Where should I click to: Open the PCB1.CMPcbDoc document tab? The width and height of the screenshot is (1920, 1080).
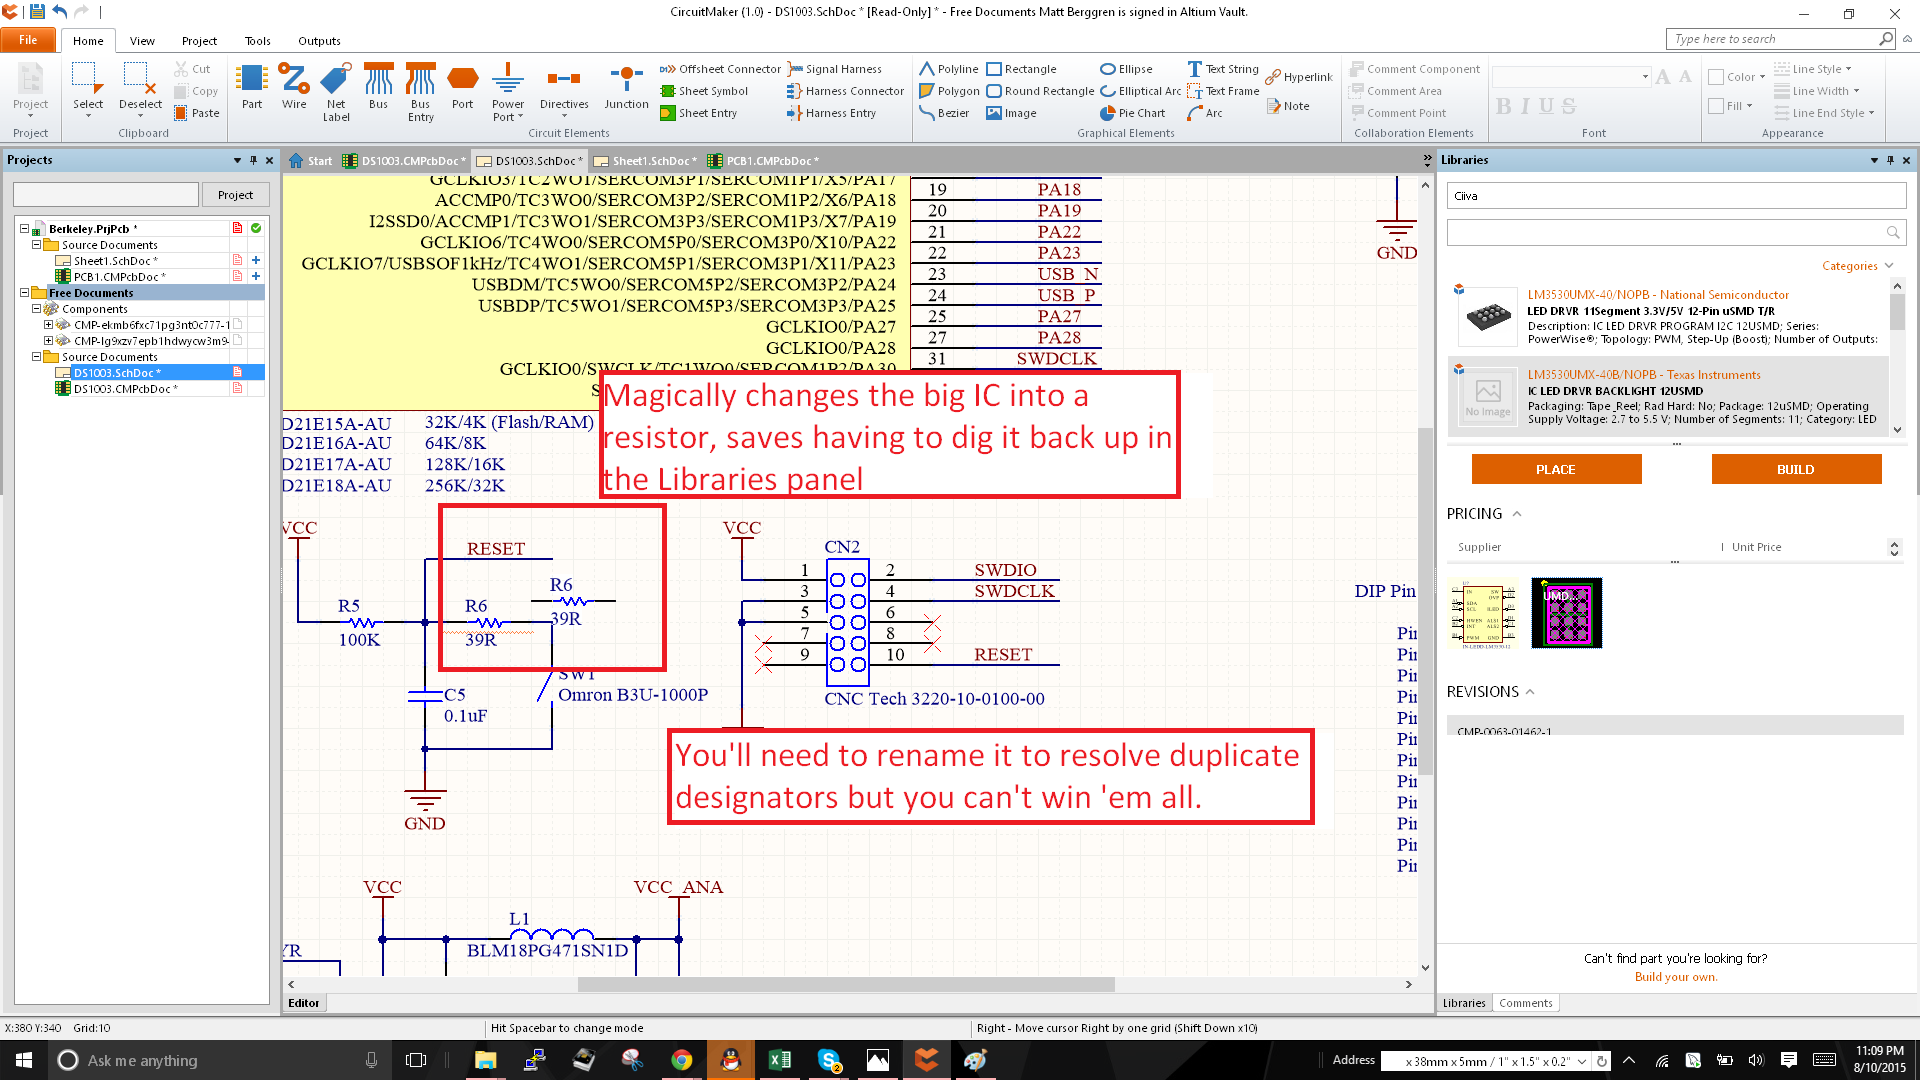(x=763, y=161)
